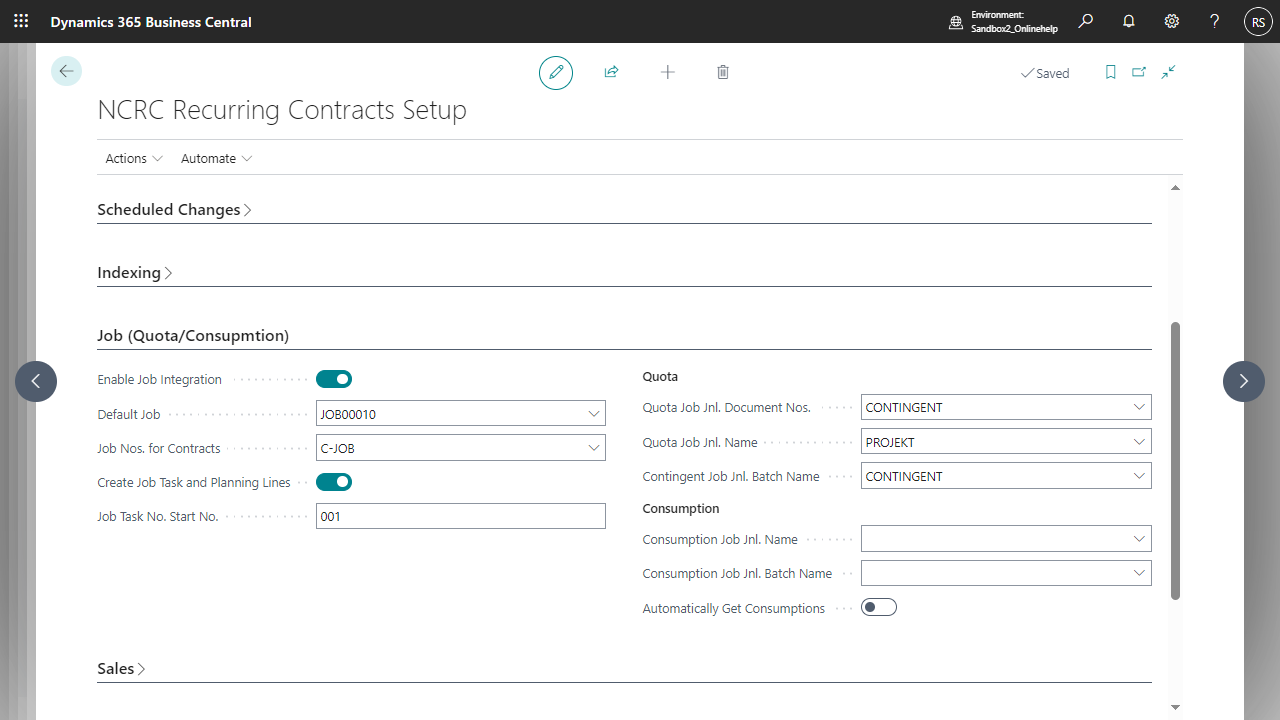The height and width of the screenshot is (720, 1280).
Task: Toggle Create Job Task and Planning Lines
Action: [334, 482]
